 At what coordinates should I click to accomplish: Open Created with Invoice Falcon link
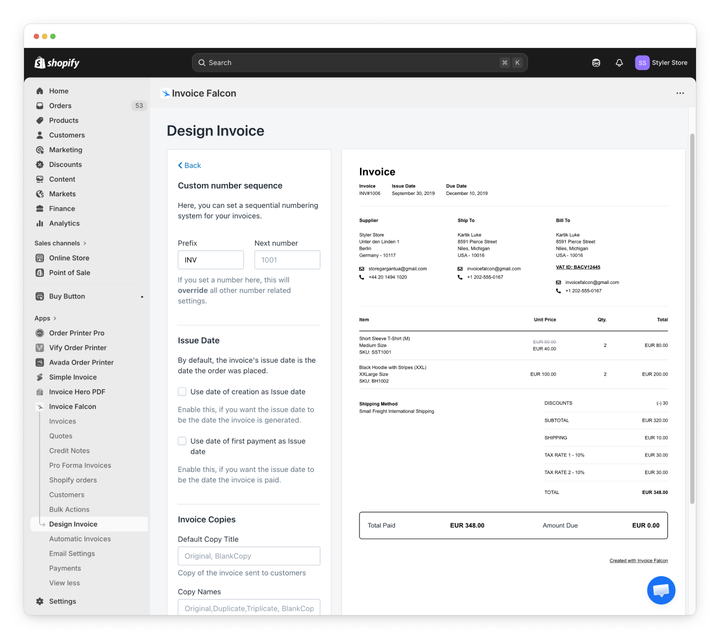click(638, 561)
